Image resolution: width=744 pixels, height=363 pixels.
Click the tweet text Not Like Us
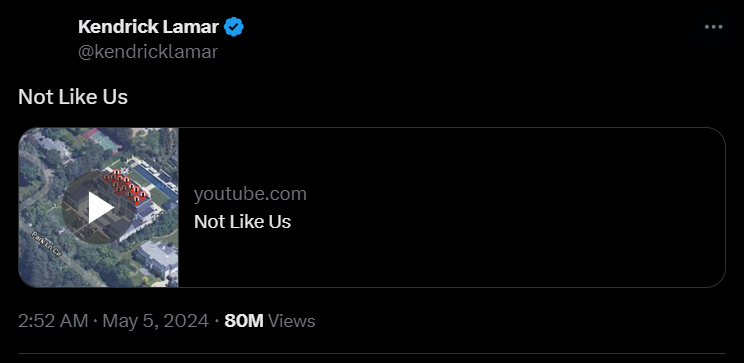click(73, 97)
